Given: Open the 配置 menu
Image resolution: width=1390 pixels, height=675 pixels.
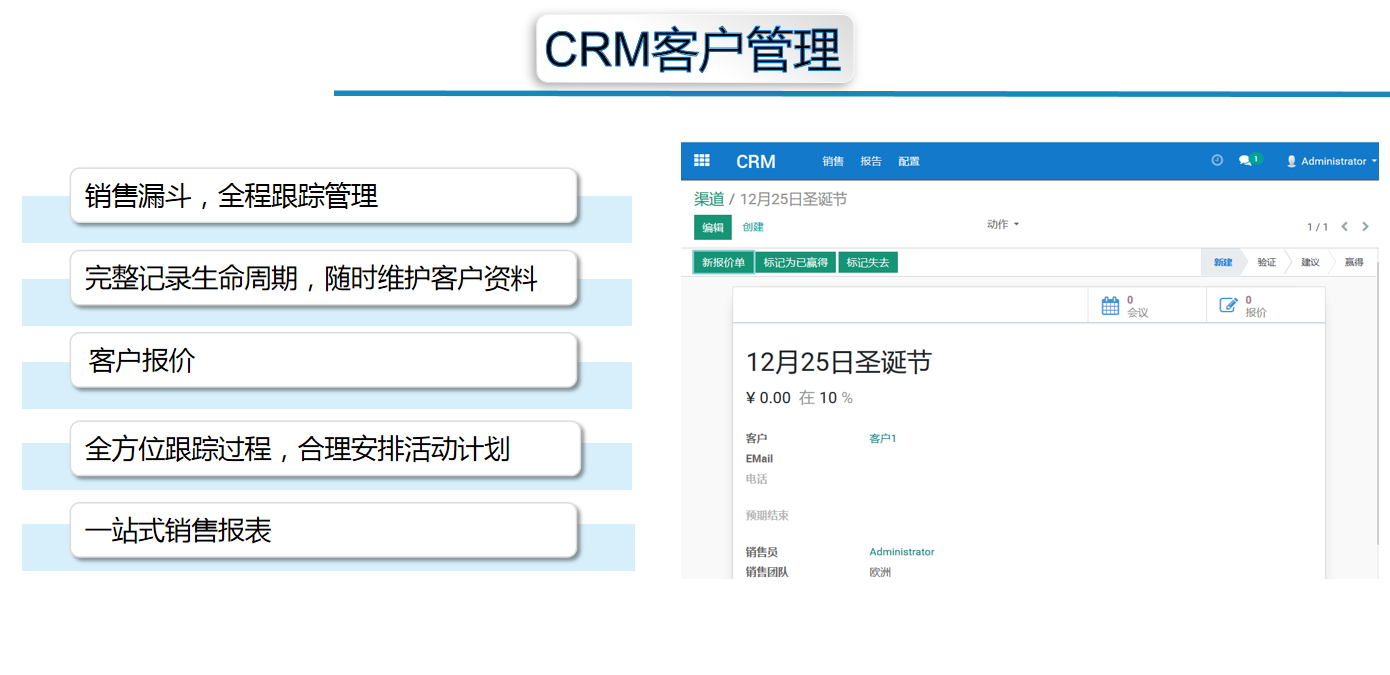Looking at the screenshot, I should 908,161.
